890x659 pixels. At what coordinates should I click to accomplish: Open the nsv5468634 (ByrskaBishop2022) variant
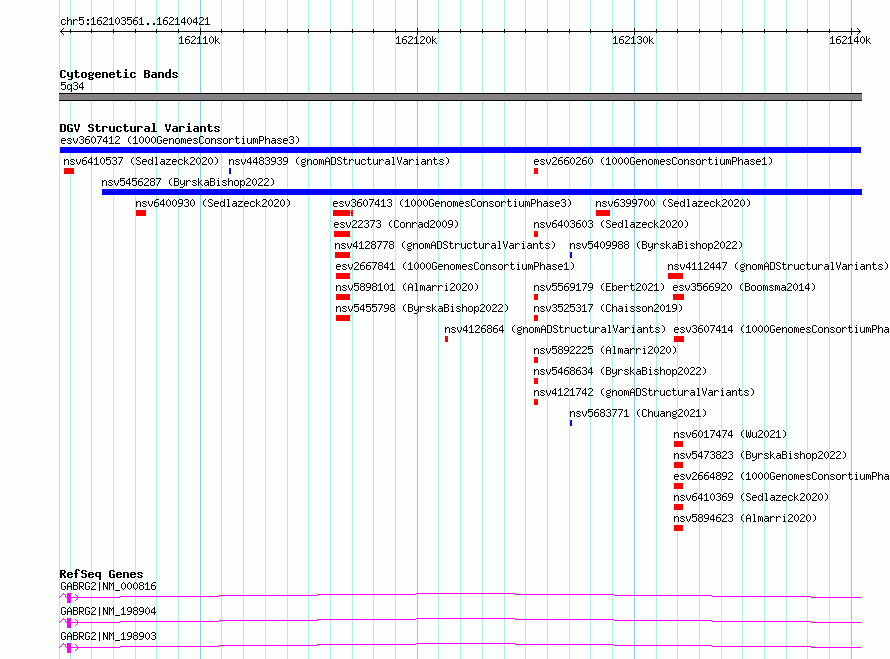click(620, 371)
